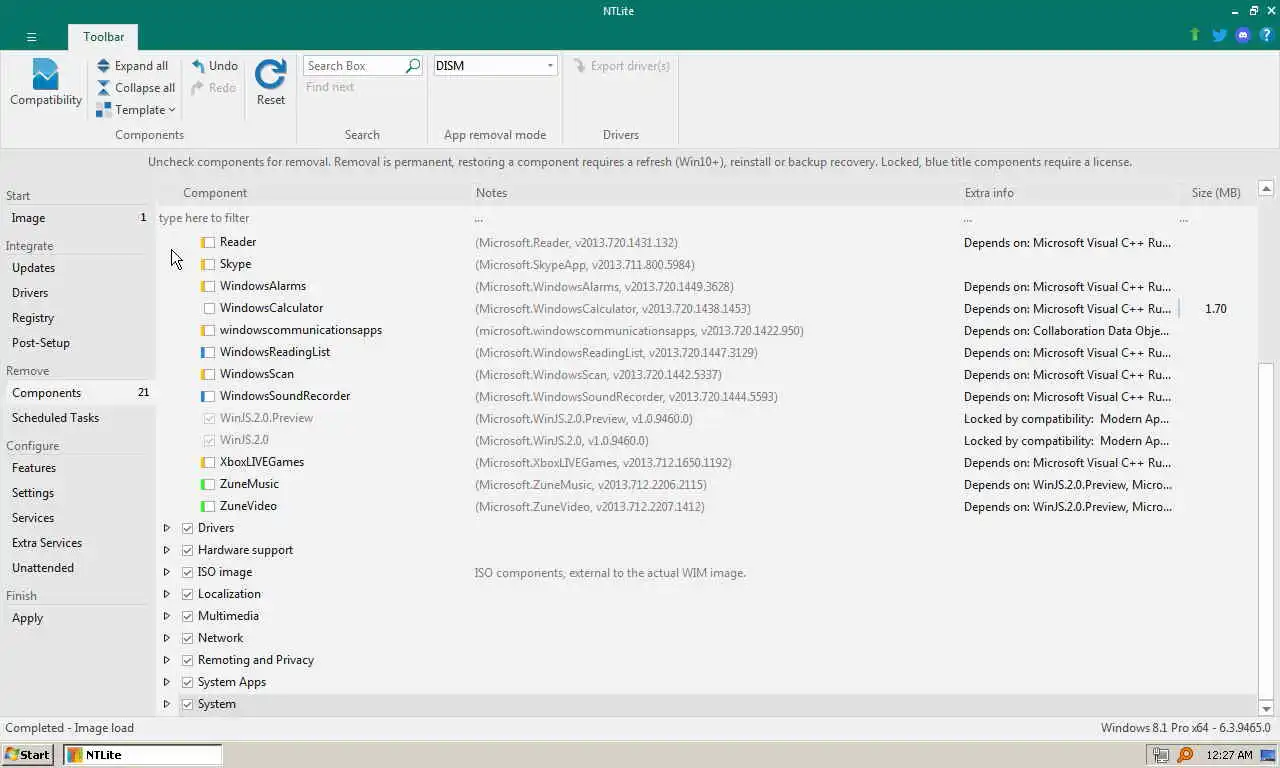Image resolution: width=1280 pixels, height=768 pixels.
Task: Open the Compatibility settings icon
Action: coord(45,75)
